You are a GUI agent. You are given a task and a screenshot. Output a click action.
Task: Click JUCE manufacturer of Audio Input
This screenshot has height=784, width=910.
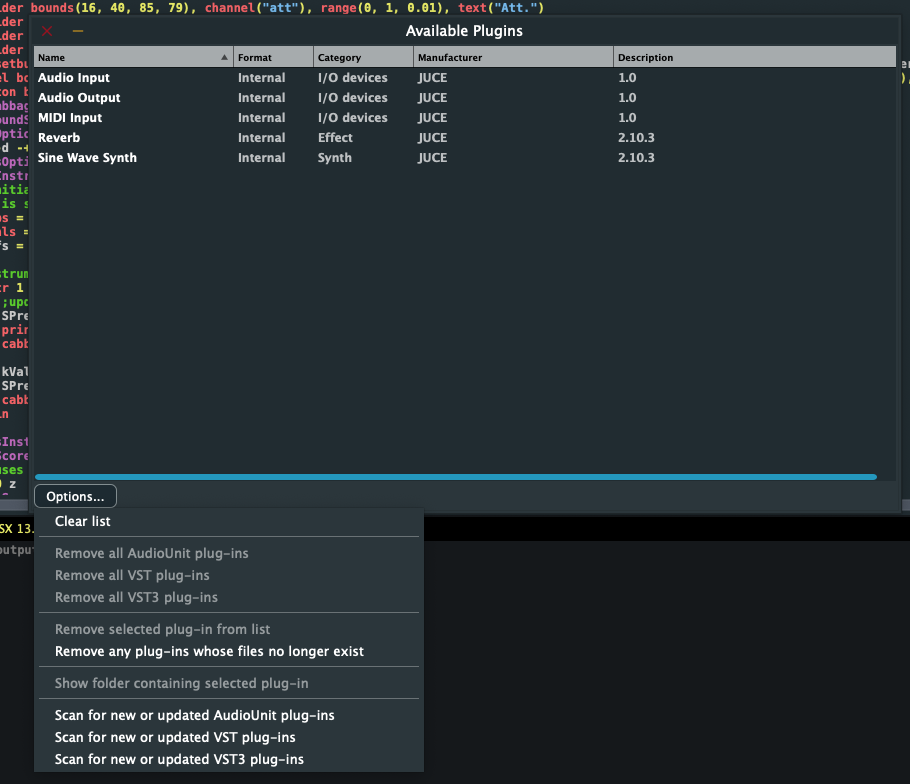pyautogui.click(x=432, y=78)
